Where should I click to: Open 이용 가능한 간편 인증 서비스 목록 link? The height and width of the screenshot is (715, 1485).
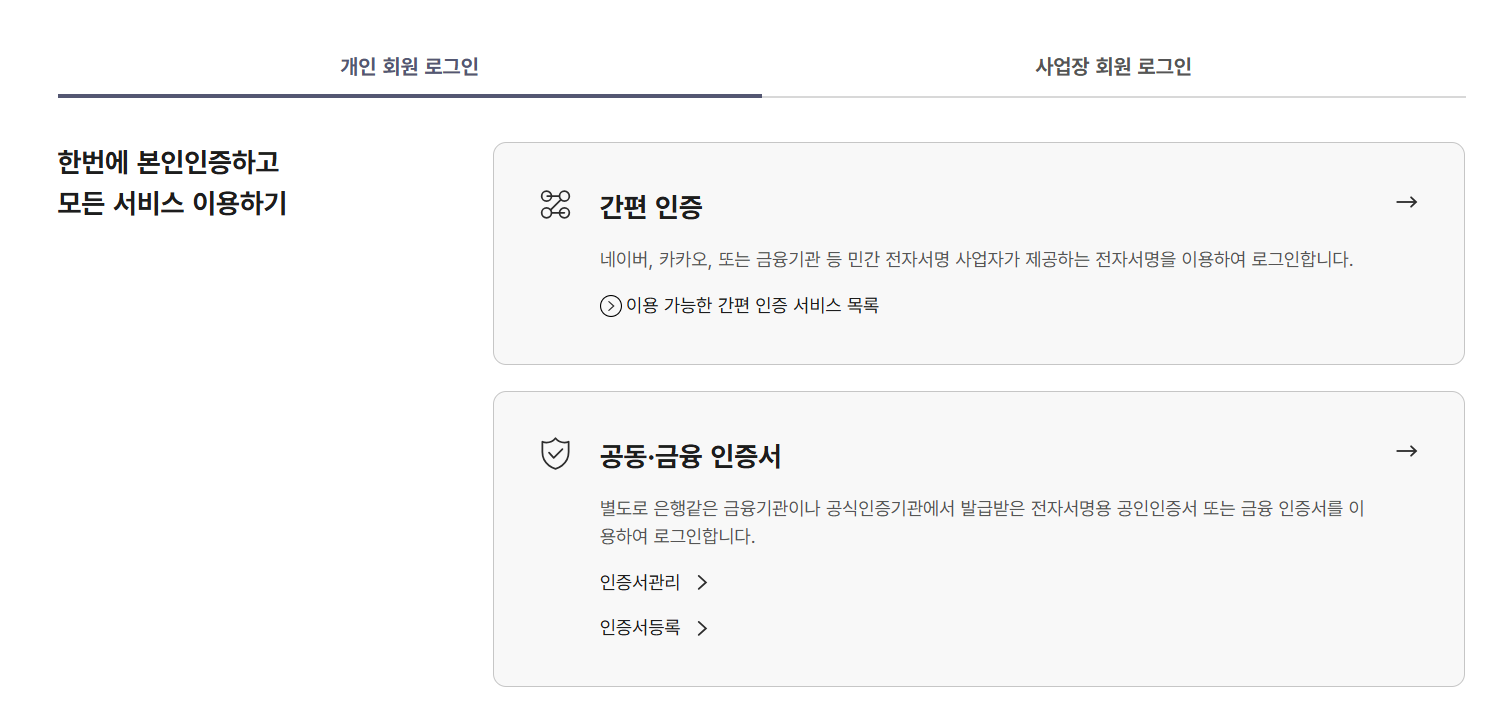[739, 306]
